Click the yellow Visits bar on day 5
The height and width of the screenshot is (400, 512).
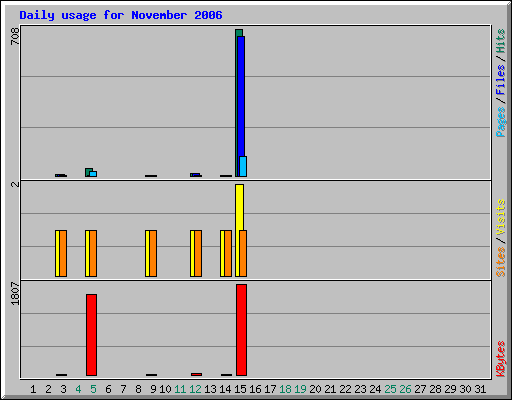pyautogui.click(x=87, y=253)
